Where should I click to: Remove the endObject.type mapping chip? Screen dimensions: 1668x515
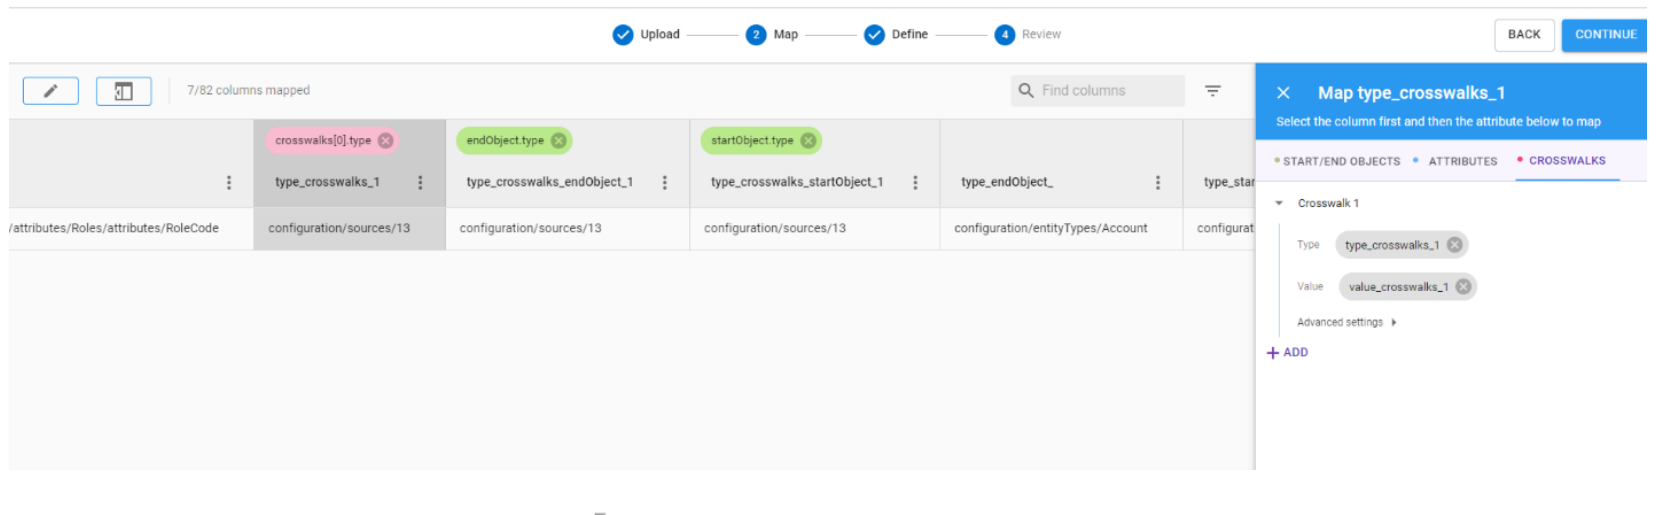(x=559, y=141)
